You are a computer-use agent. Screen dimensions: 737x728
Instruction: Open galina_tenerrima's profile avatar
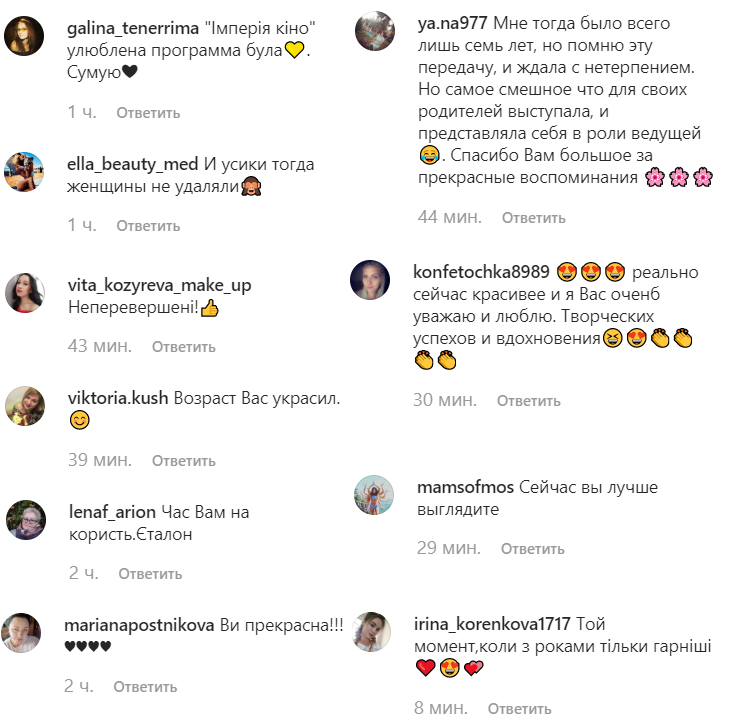click(24, 36)
